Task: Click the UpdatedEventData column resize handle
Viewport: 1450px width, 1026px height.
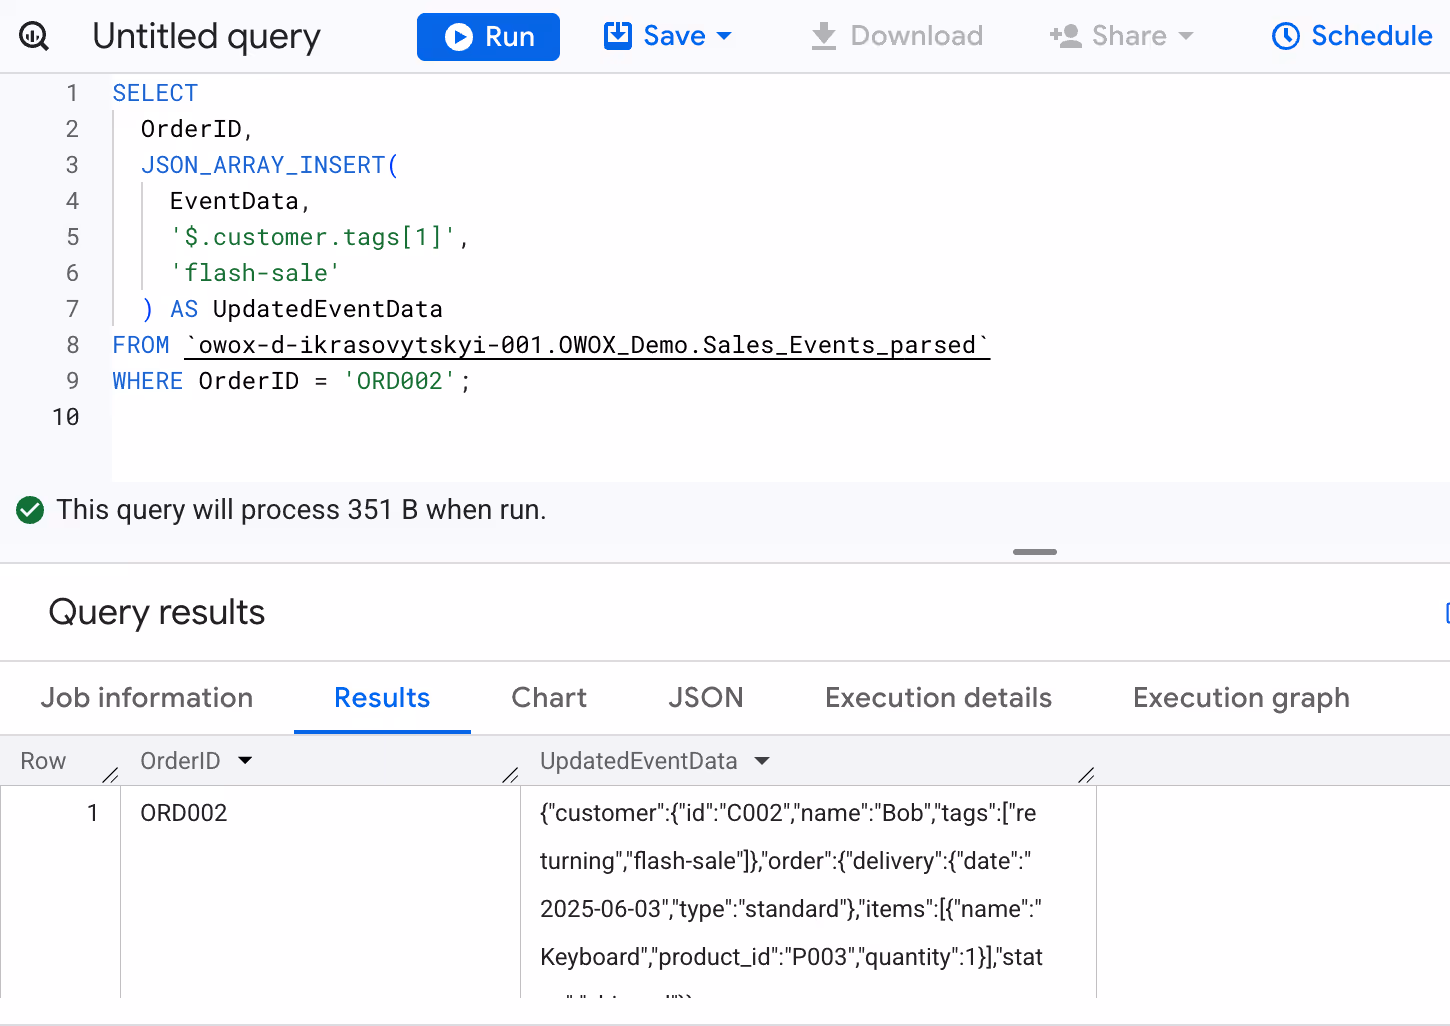Action: point(1087,774)
